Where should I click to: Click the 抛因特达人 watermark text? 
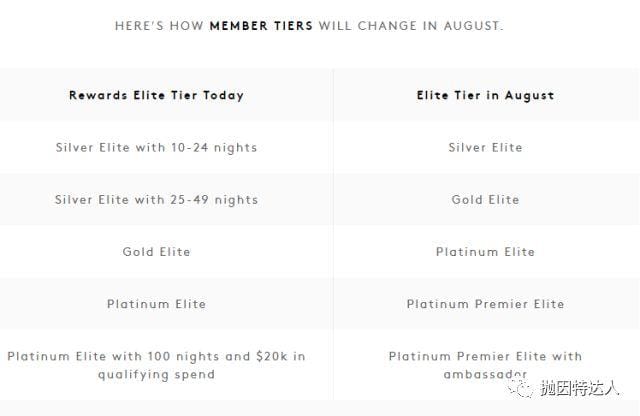coord(581,389)
